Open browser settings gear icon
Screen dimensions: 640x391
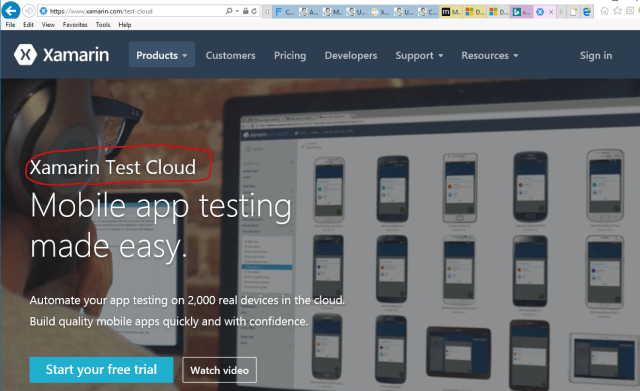point(630,11)
